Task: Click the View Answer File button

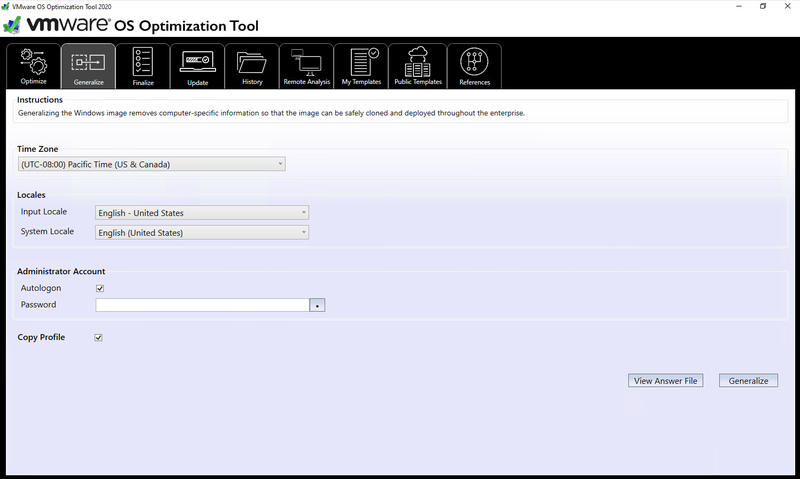Action: 666,381
